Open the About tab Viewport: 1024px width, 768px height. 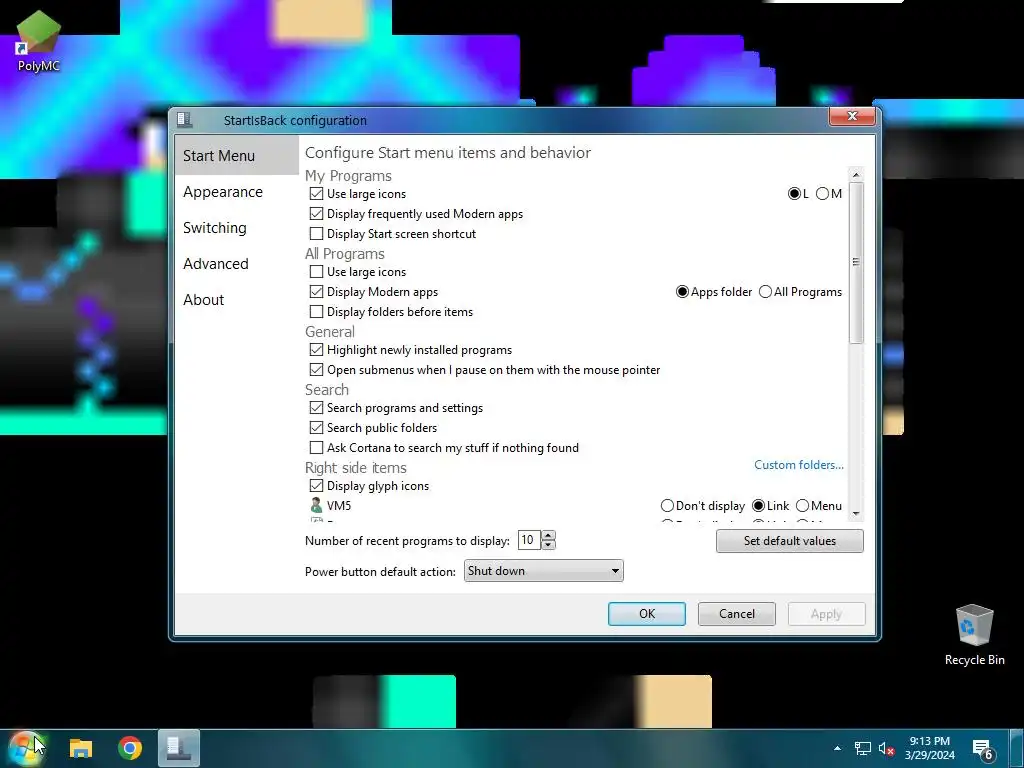(203, 300)
